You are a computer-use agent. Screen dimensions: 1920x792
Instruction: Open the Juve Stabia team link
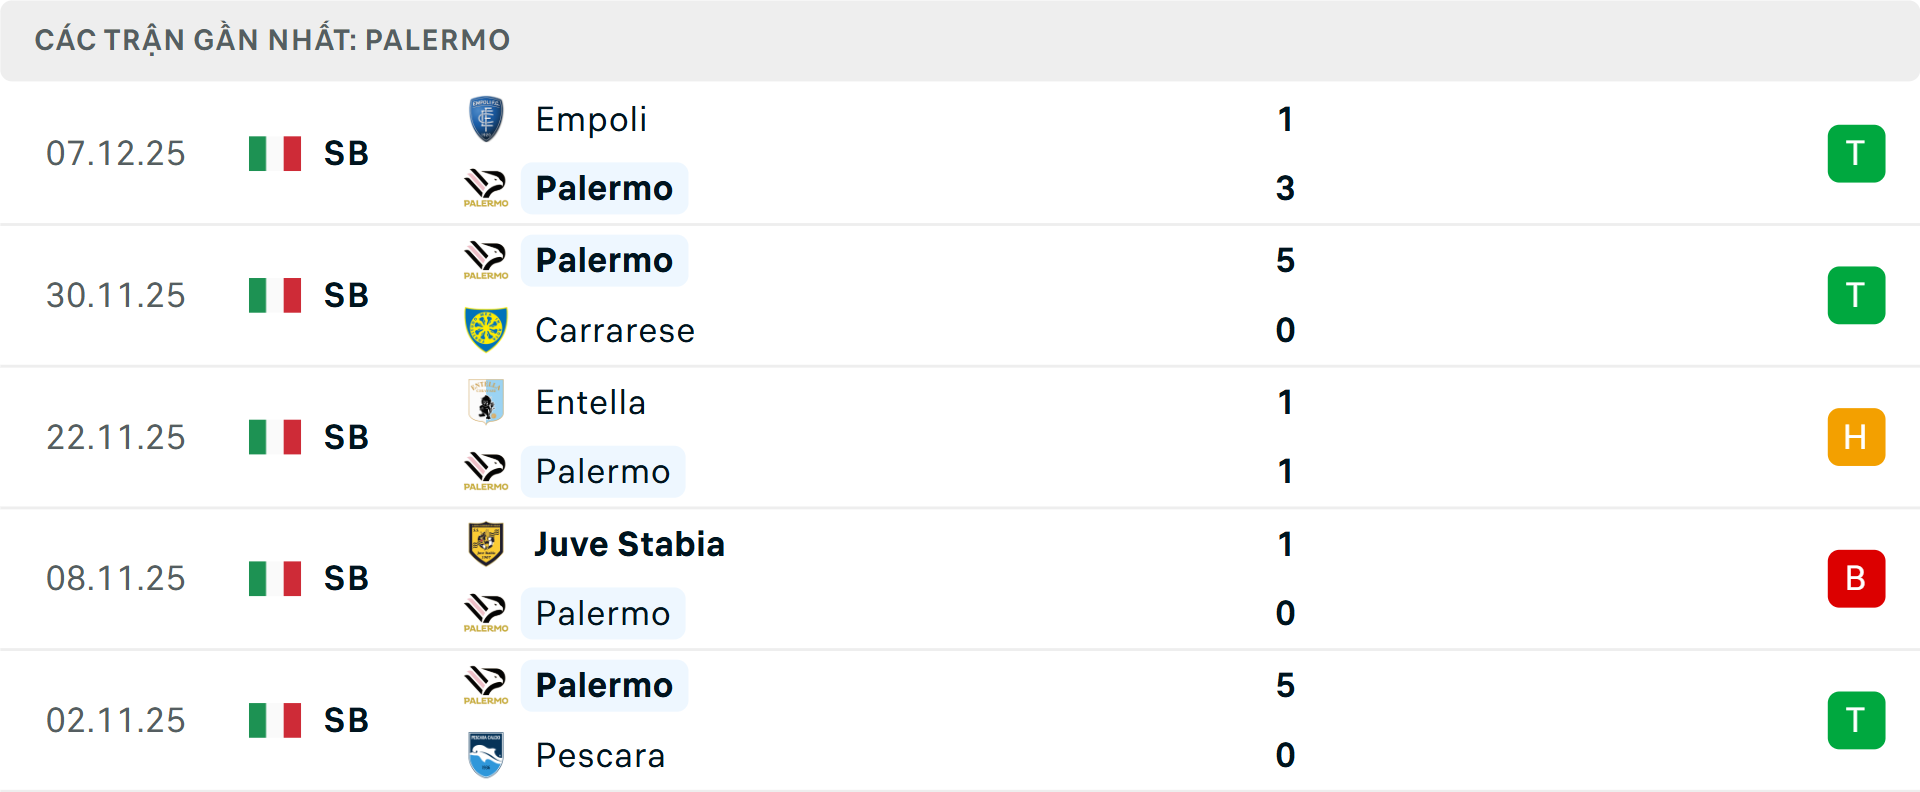click(629, 544)
